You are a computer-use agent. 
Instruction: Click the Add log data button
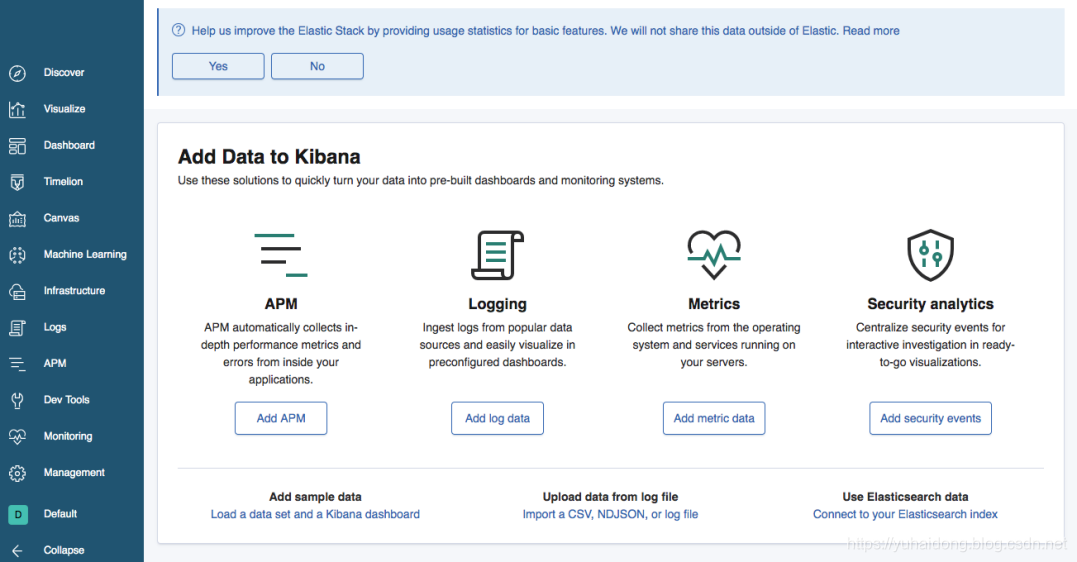point(497,418)
